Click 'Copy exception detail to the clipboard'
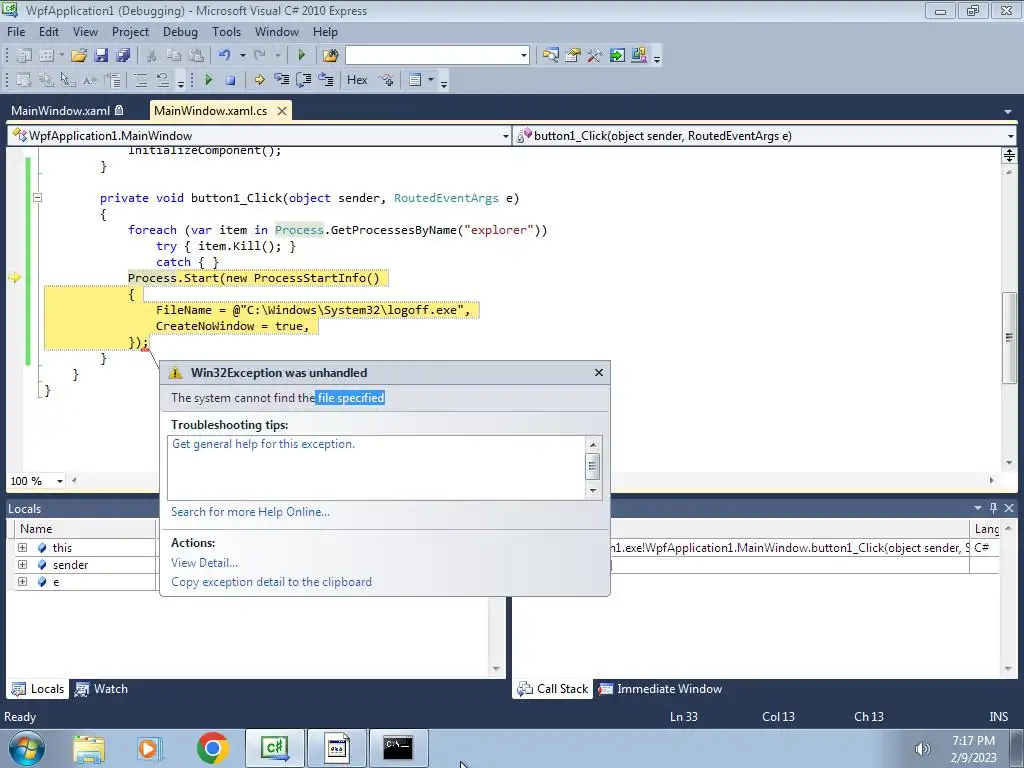This screenshot has height=768, width=1024. [271, 581]
